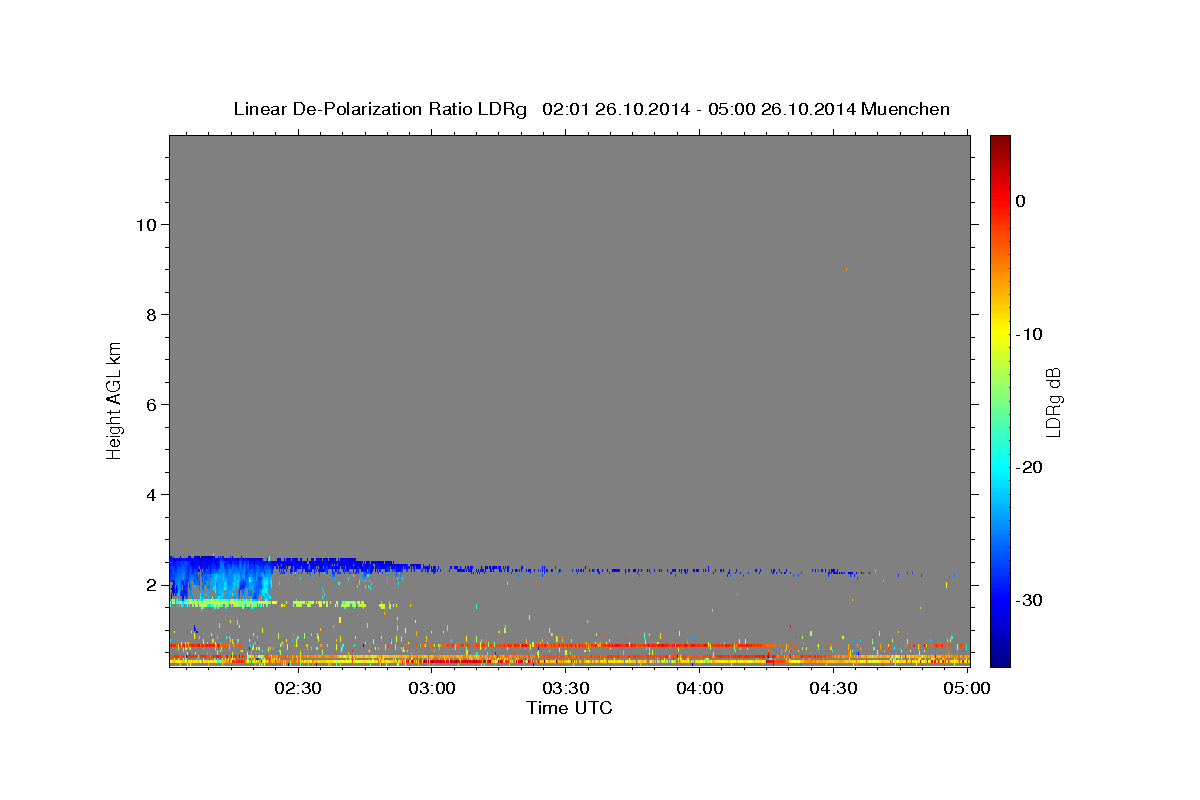Screen dimensions: 1200x800
Task: Click the height tick label 4
Action: [x=150, y=494]
